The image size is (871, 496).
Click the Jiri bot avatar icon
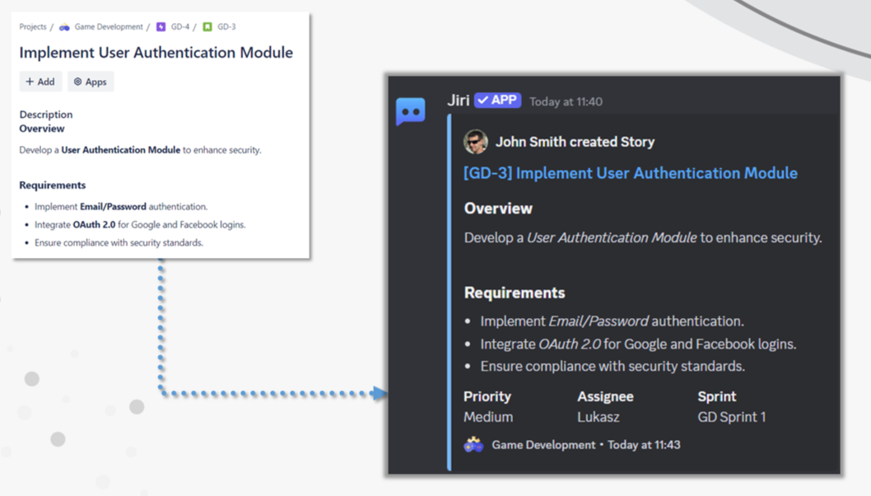411,111
